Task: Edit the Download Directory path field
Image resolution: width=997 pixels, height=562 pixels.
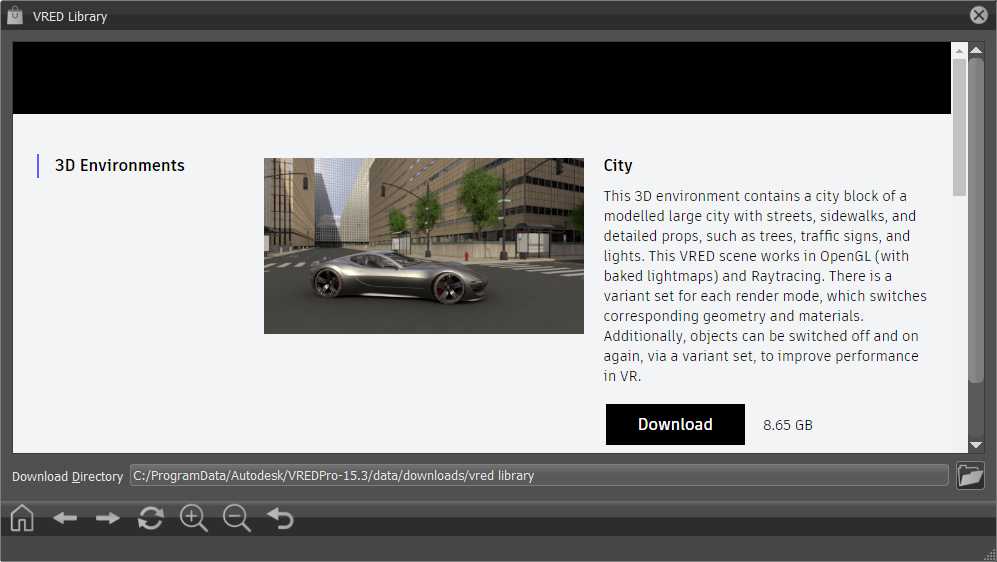Action: click(539, 476)
